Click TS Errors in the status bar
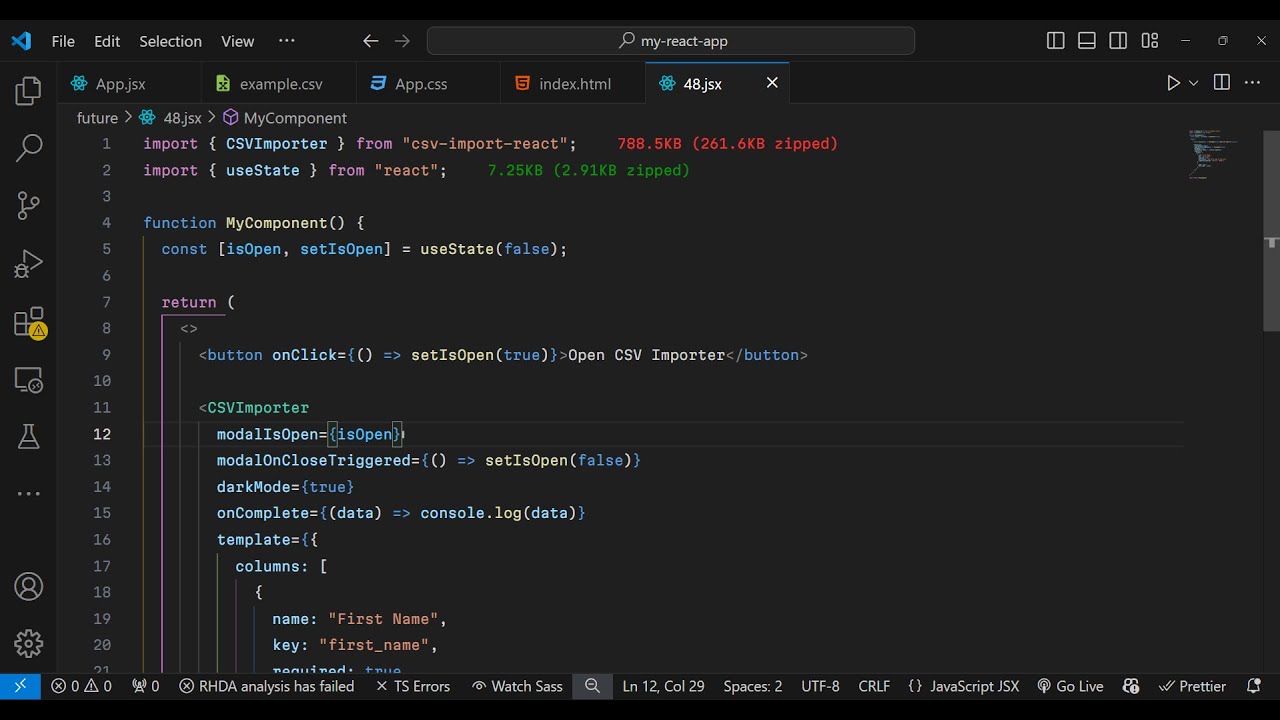Image resolution: width=1280 pixels, height=720 pixels. tap(413, 686)
